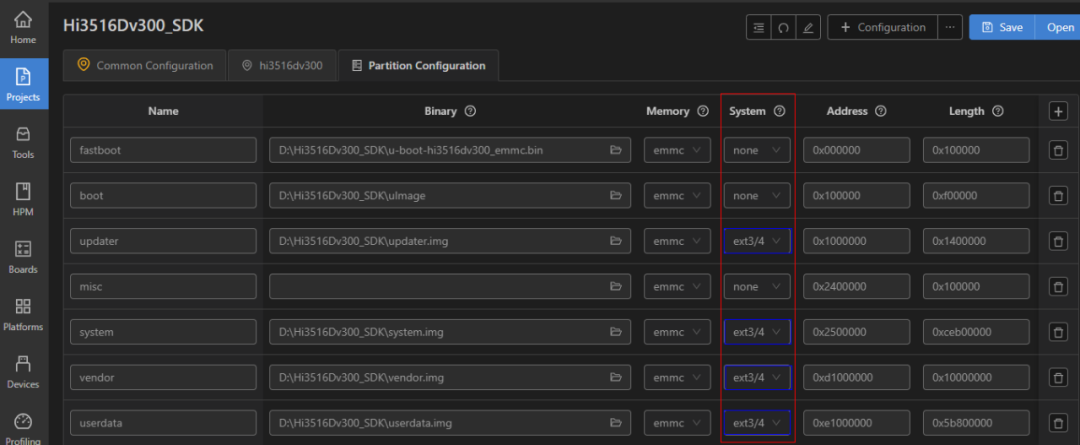This screenshot has height=445, width=1080.
Task: Click the Address field for system partition
Action: tap(856, 332)
